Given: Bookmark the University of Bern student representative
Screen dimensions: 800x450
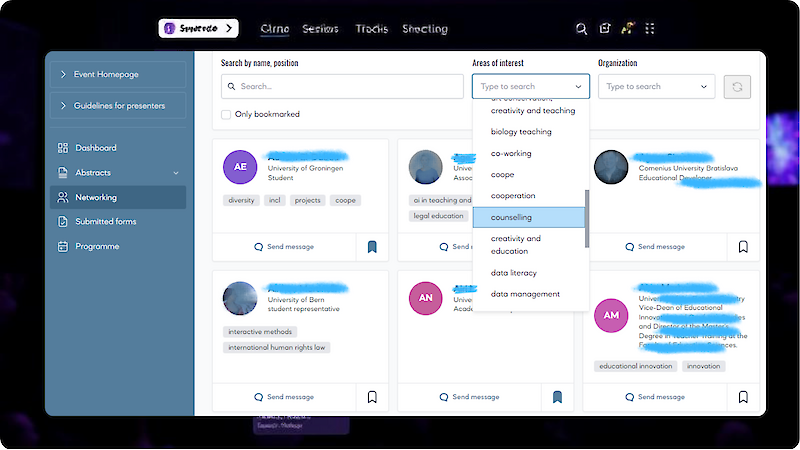Looking at the screenshot, I should click(371, 397).
